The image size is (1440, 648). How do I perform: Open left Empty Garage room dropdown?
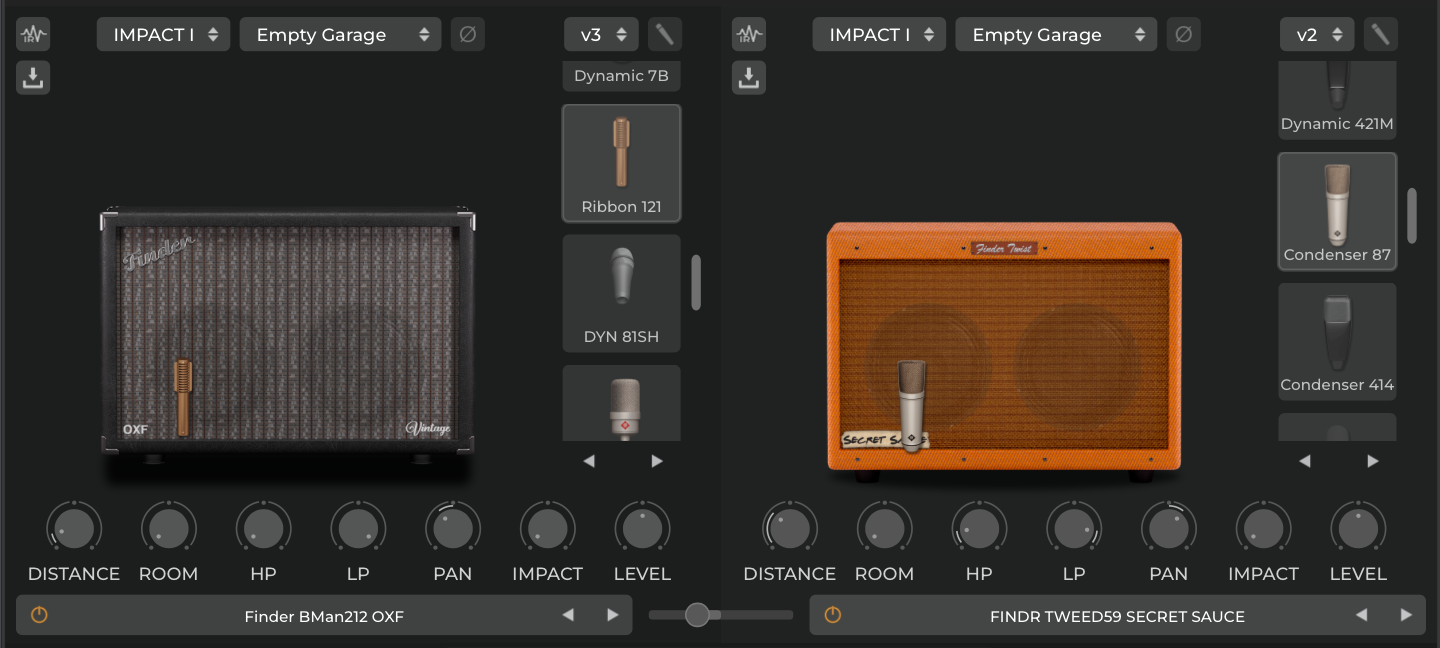click(340, 35)
